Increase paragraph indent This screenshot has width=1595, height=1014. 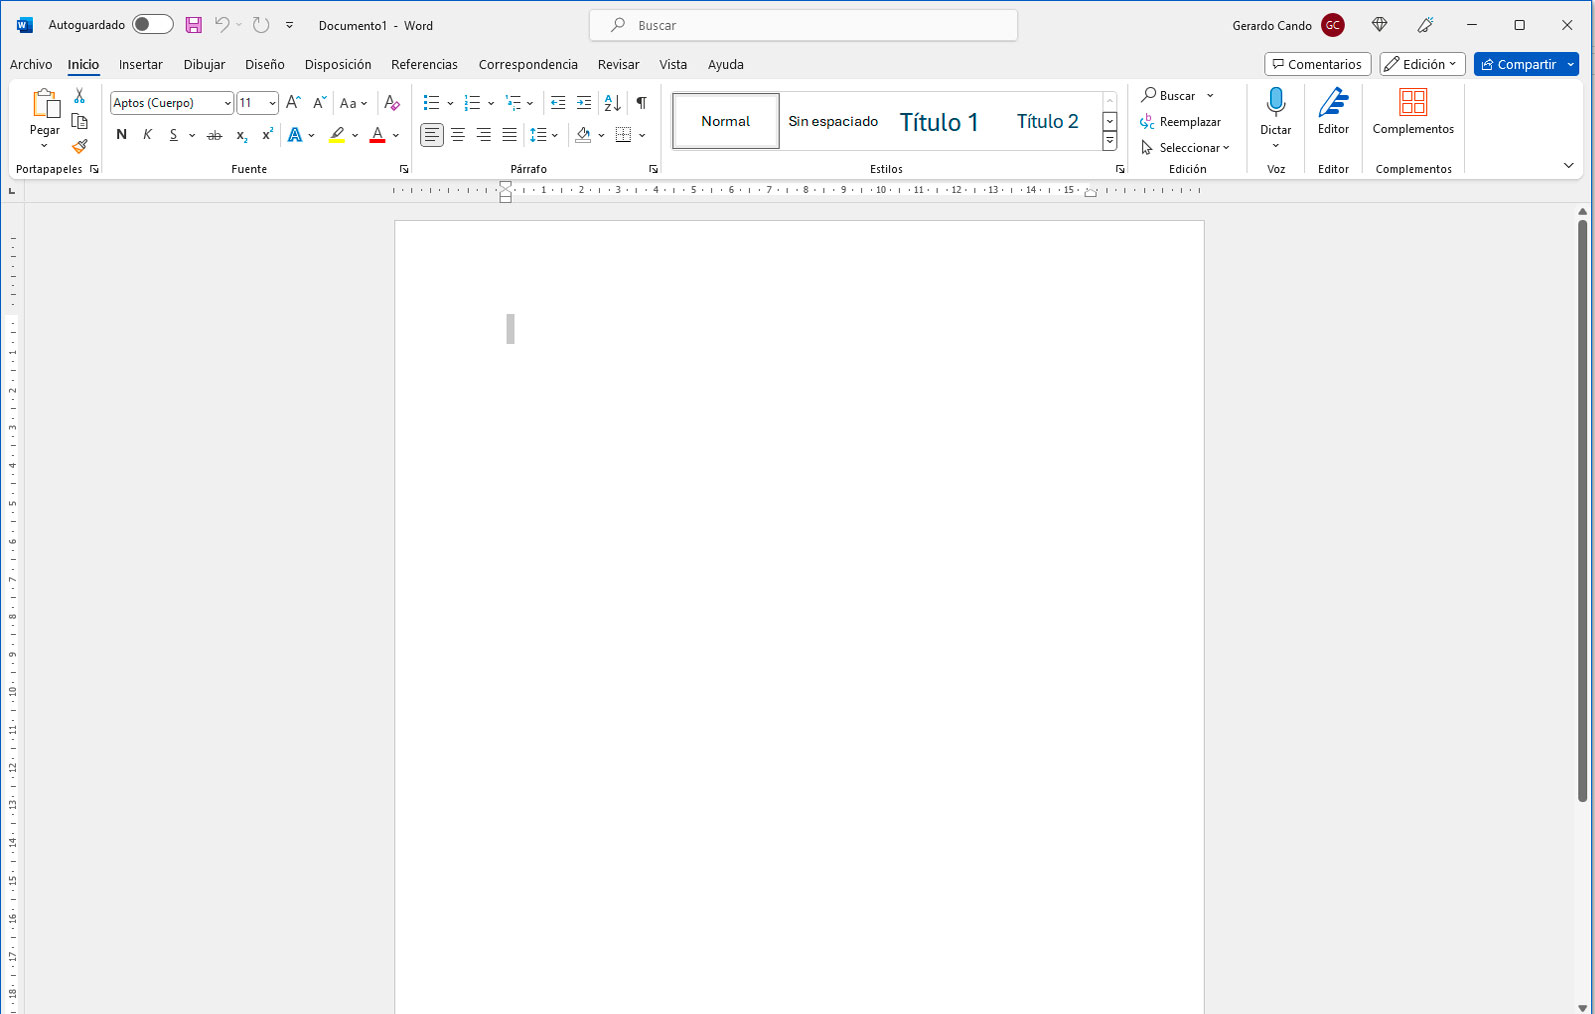(x=584, y=102)
